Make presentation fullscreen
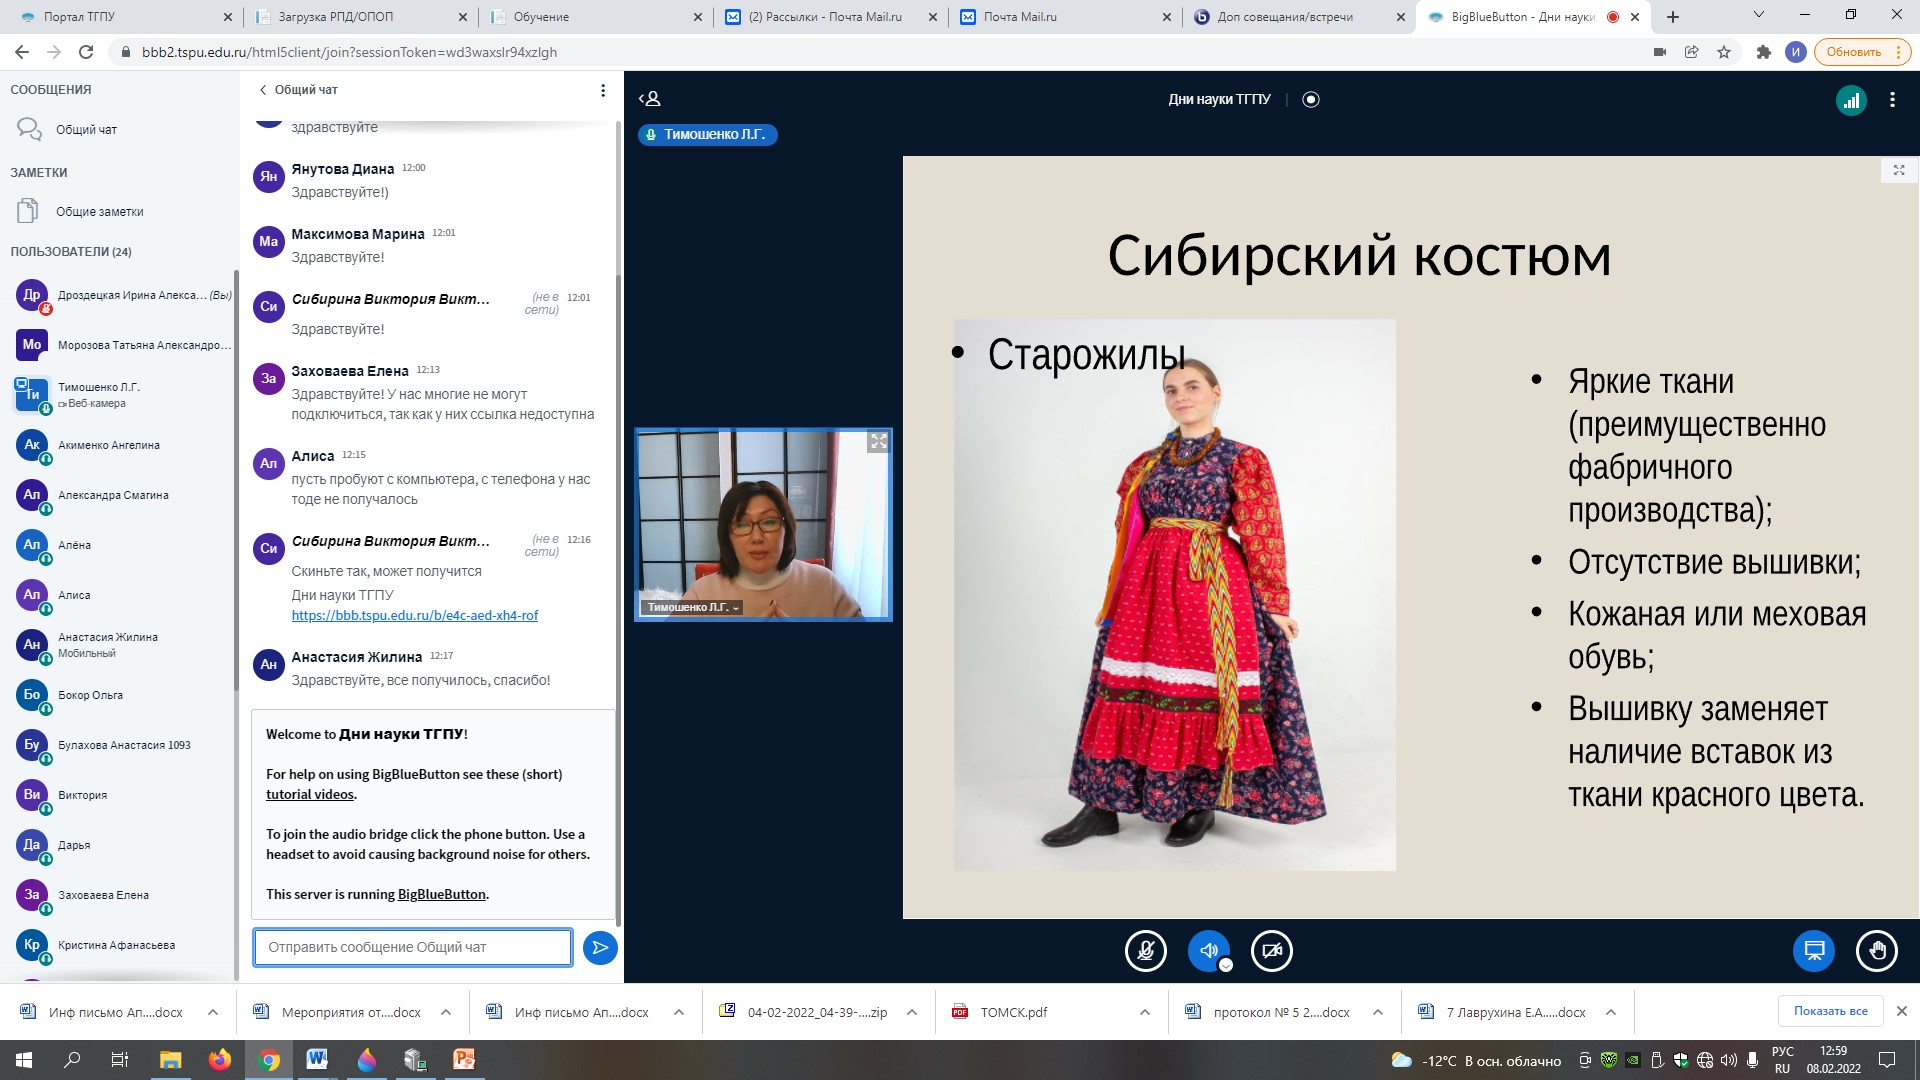Image resolution: width=1920 pixels, height=1080 pixels. point(1899,170)
